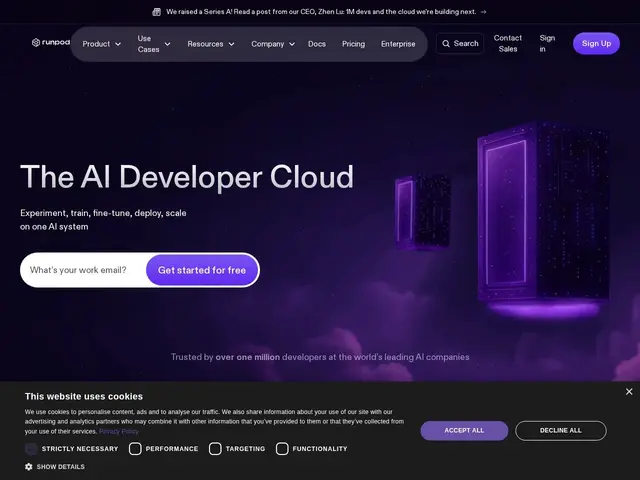The image size is (640, 480).
Task: Click "Trusted by over one million developers" text
Action: click(320, 357)
